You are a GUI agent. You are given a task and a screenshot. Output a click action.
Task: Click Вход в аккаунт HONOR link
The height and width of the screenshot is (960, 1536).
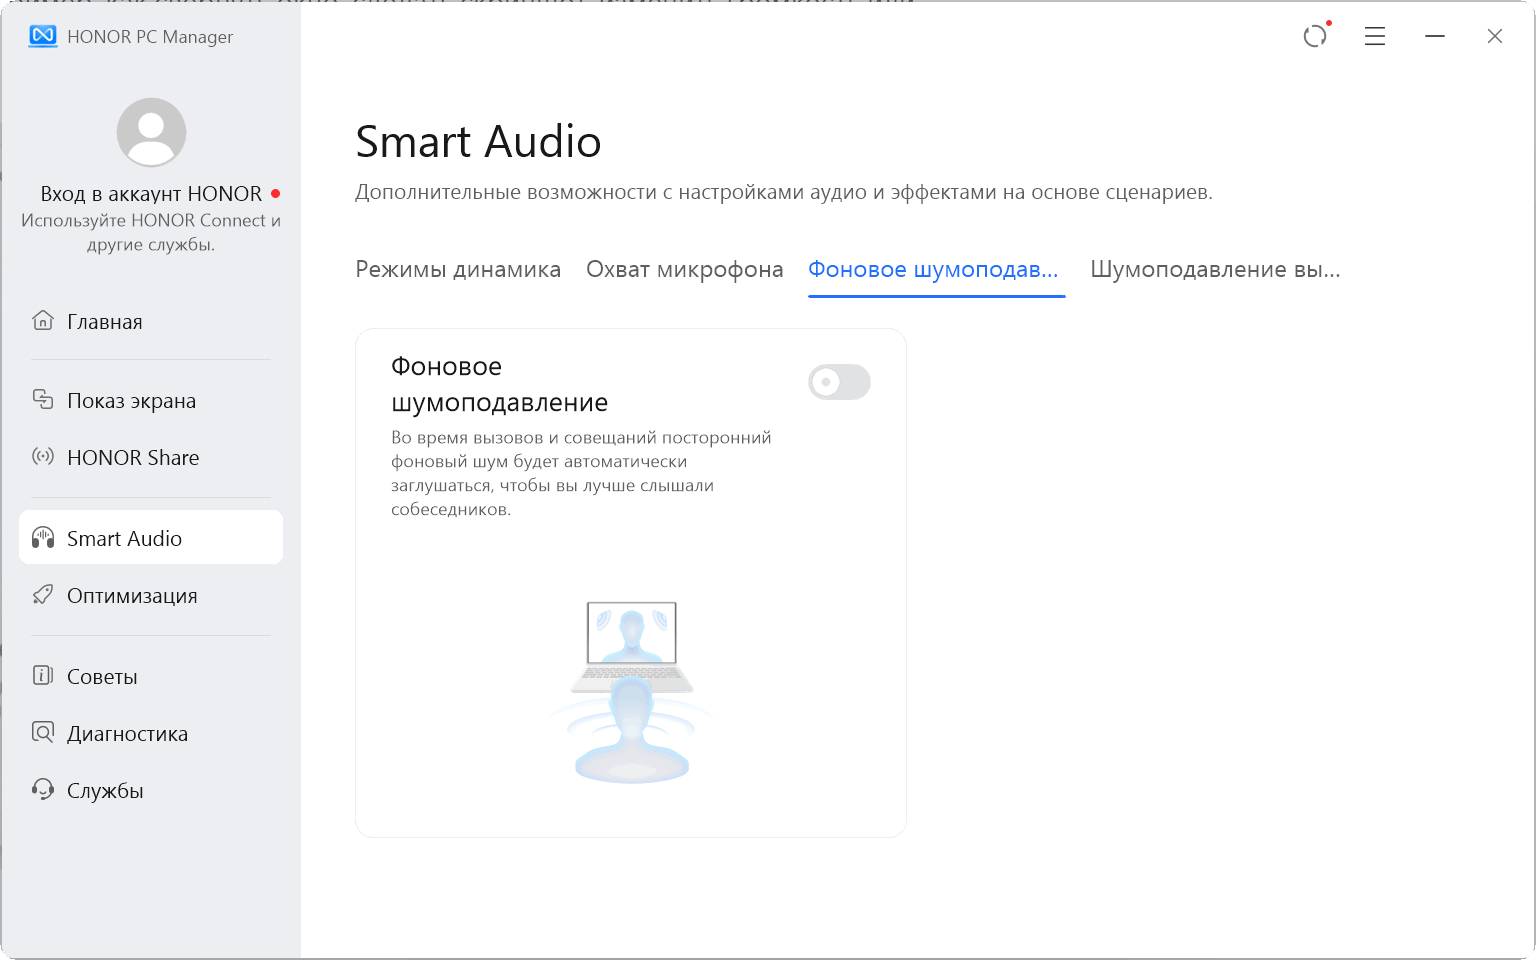click(151, 194)
